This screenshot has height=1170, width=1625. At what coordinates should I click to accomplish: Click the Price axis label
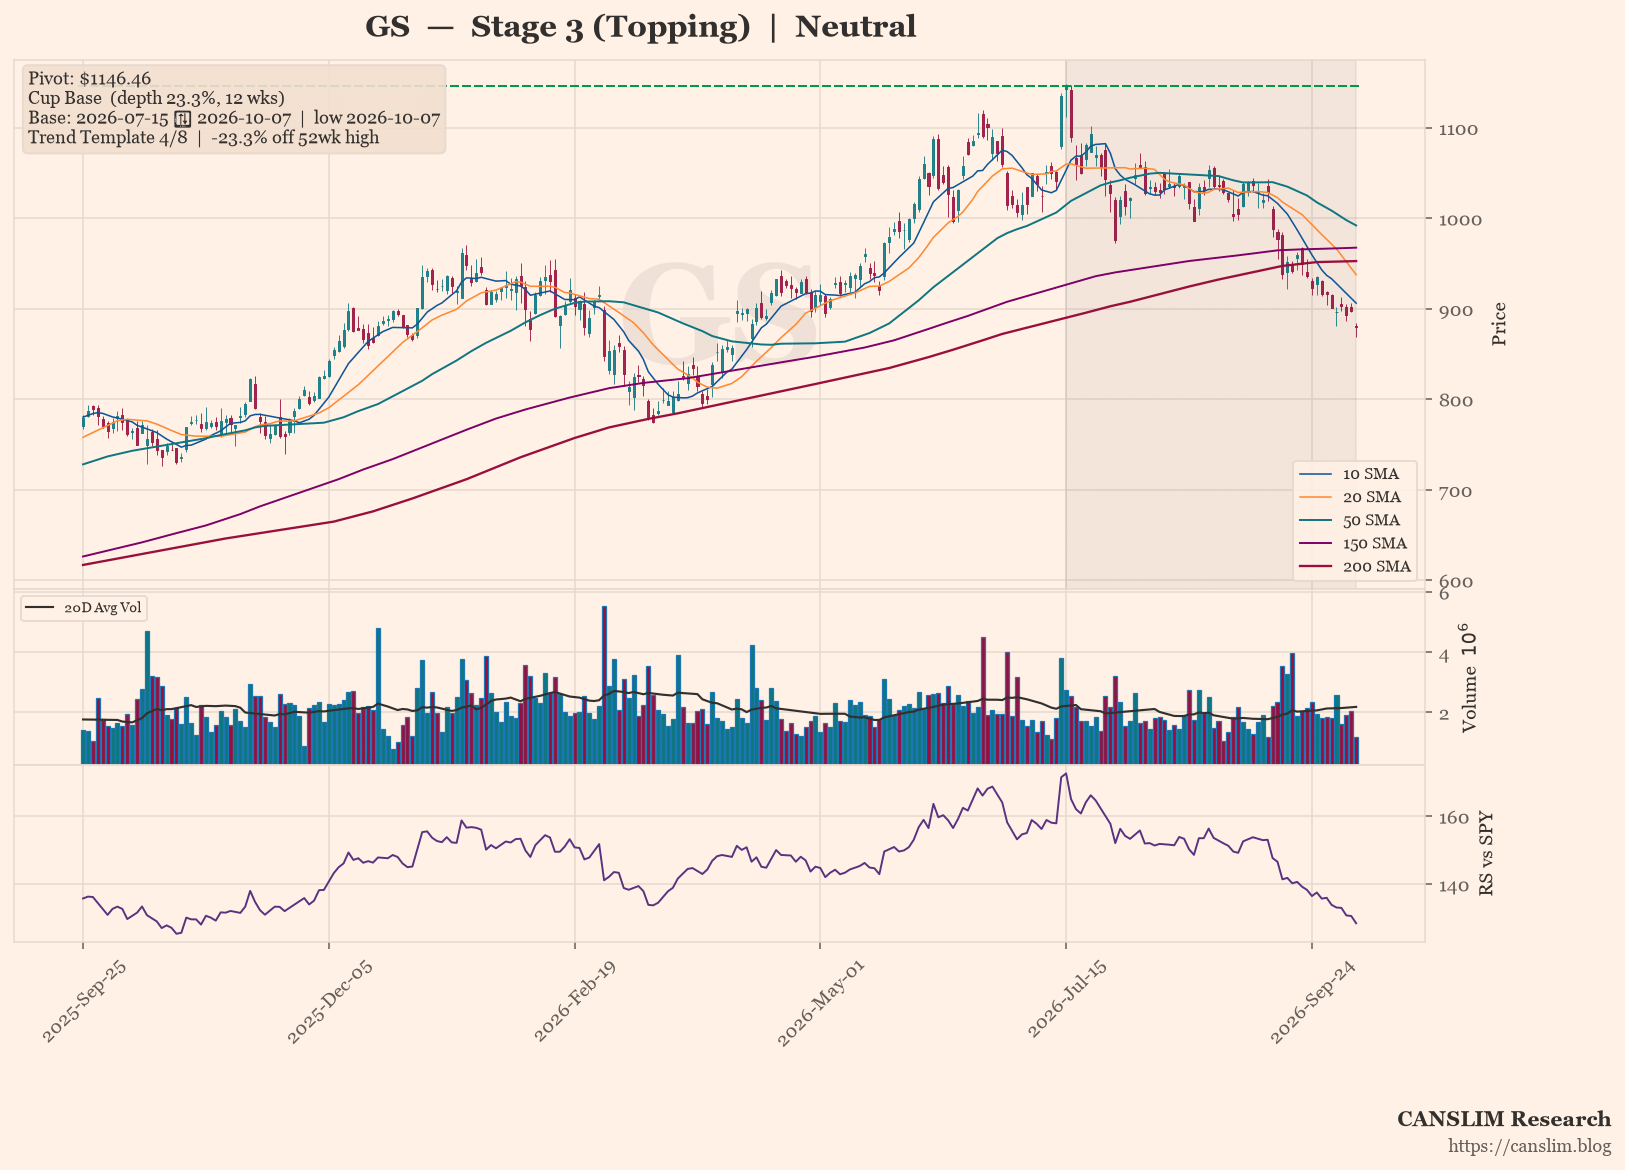coord(1498,324)
